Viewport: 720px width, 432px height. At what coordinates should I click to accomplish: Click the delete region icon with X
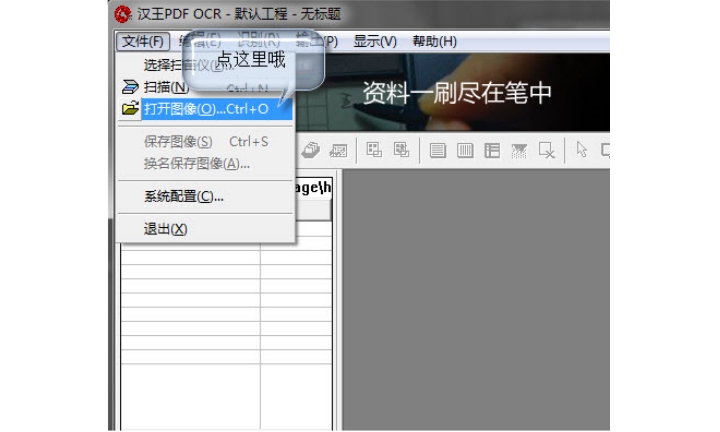click(546, 150)
